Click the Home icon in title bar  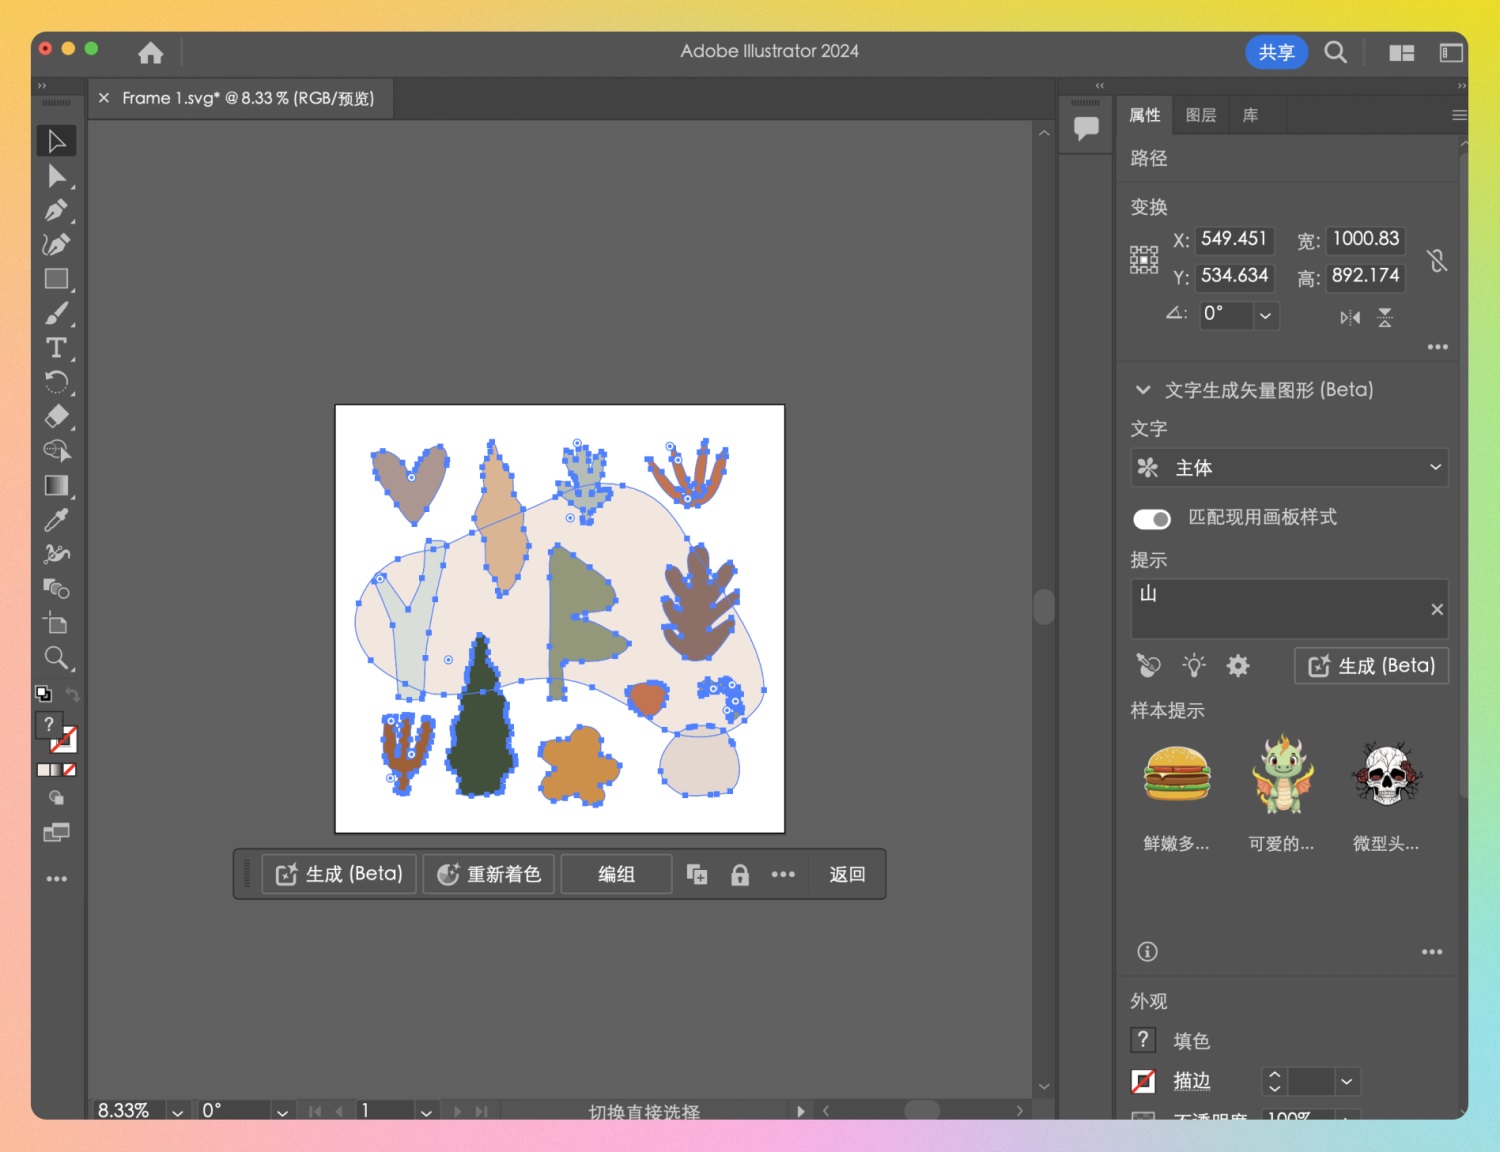point(151,52)
